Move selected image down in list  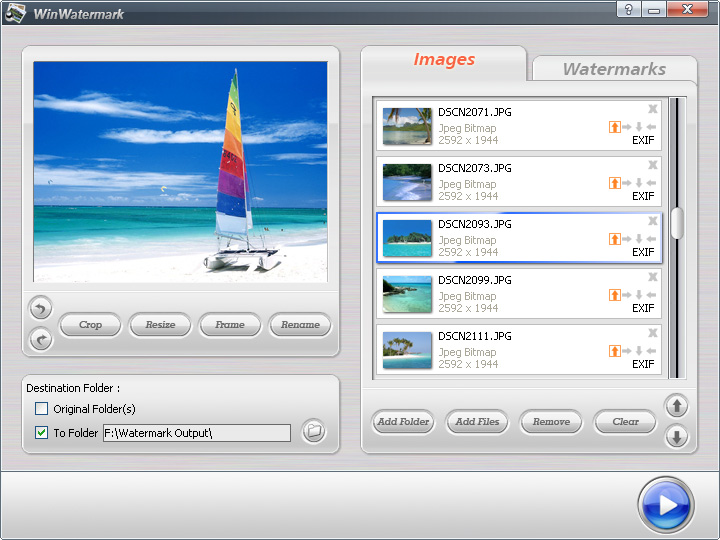pyautogui.click(x=677, y=437)
